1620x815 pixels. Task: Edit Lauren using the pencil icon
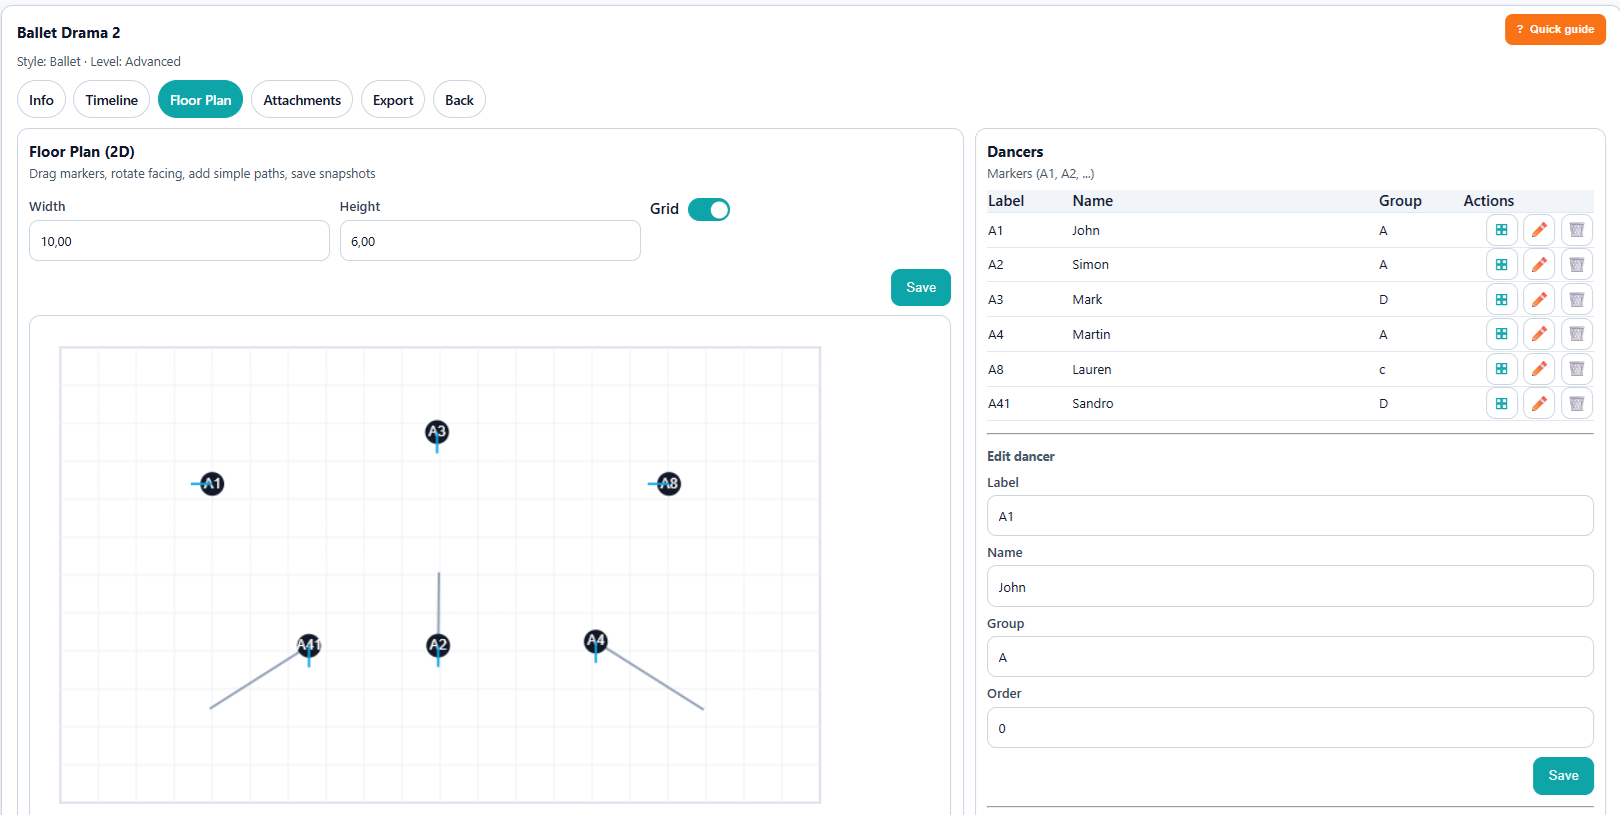(x=1539, y=369)
